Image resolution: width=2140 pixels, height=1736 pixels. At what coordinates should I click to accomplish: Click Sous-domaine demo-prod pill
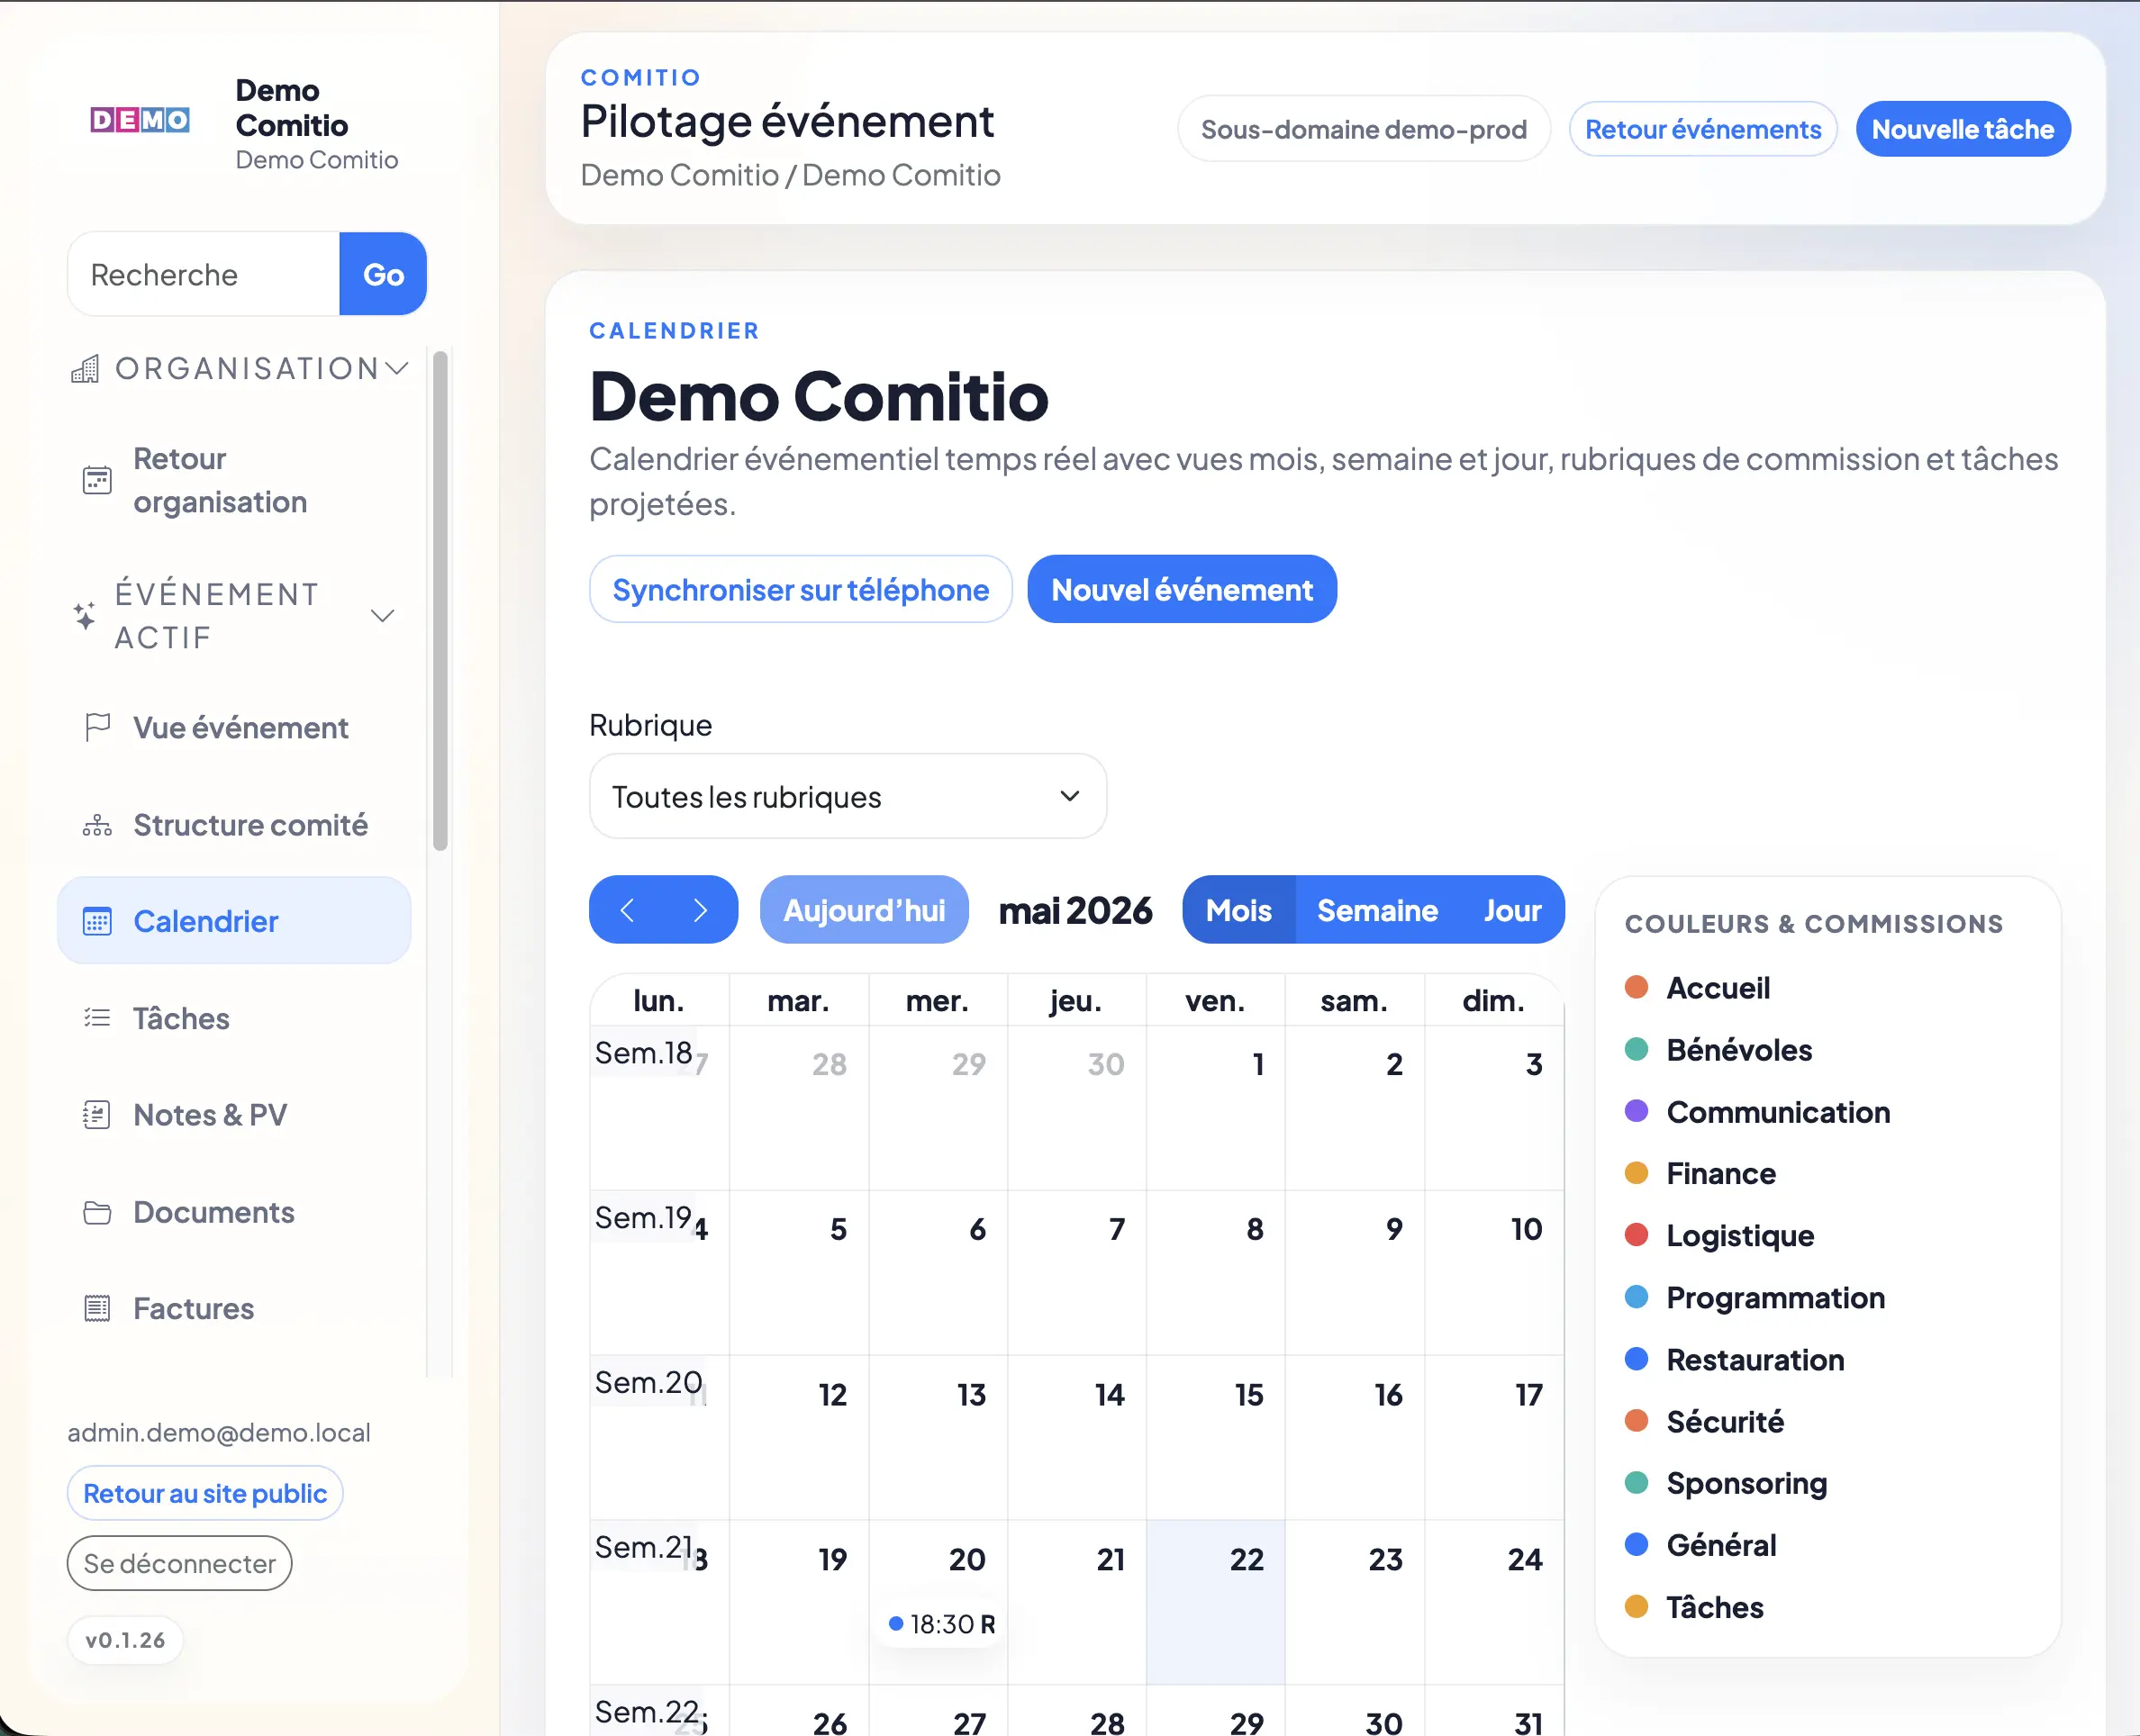point(1364,129)
